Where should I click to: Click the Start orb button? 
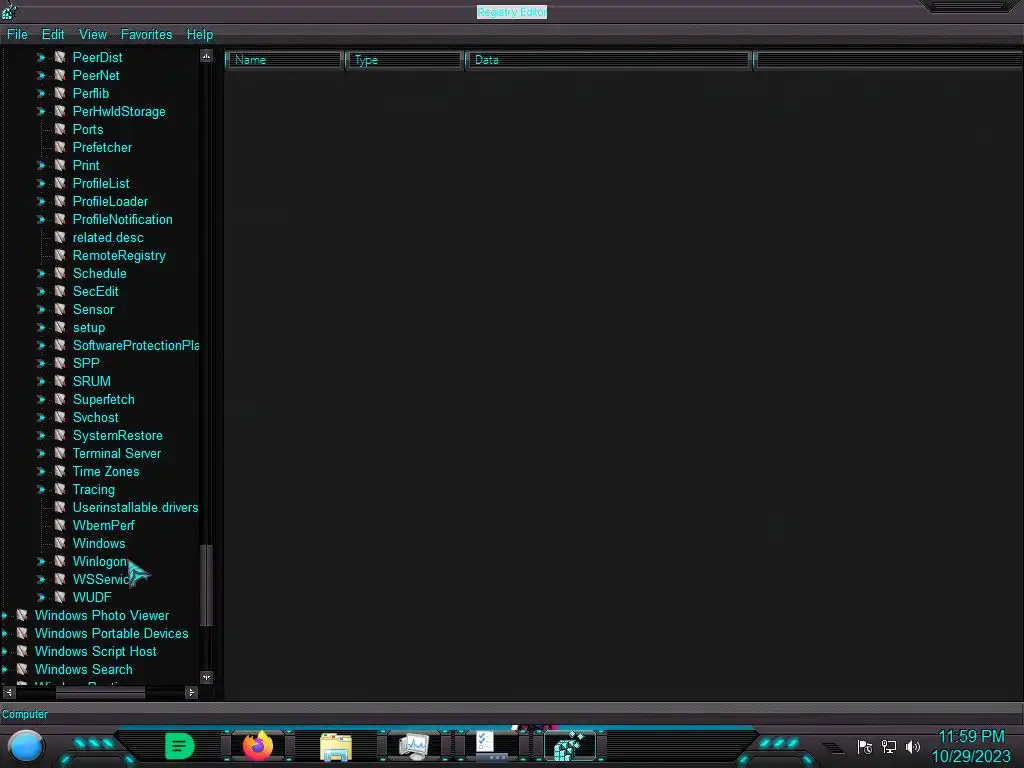(25, 746)
